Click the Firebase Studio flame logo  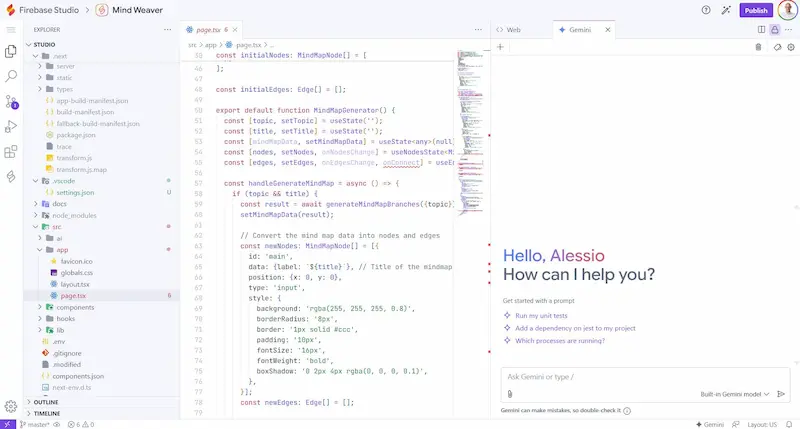pos(10,10)
